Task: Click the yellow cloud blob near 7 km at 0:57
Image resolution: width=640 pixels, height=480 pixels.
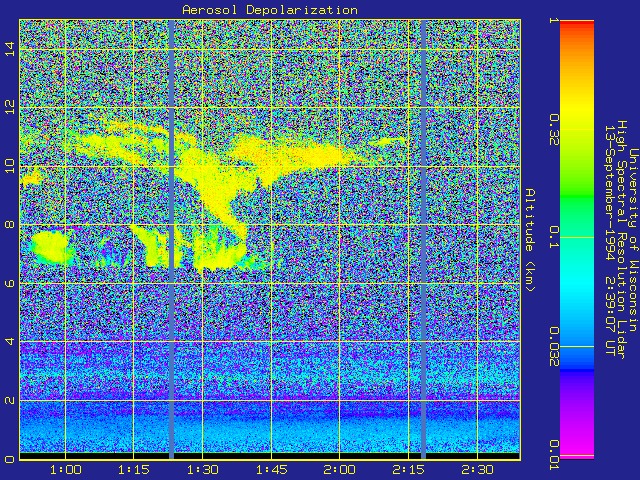Action: [x=51, y=247]
